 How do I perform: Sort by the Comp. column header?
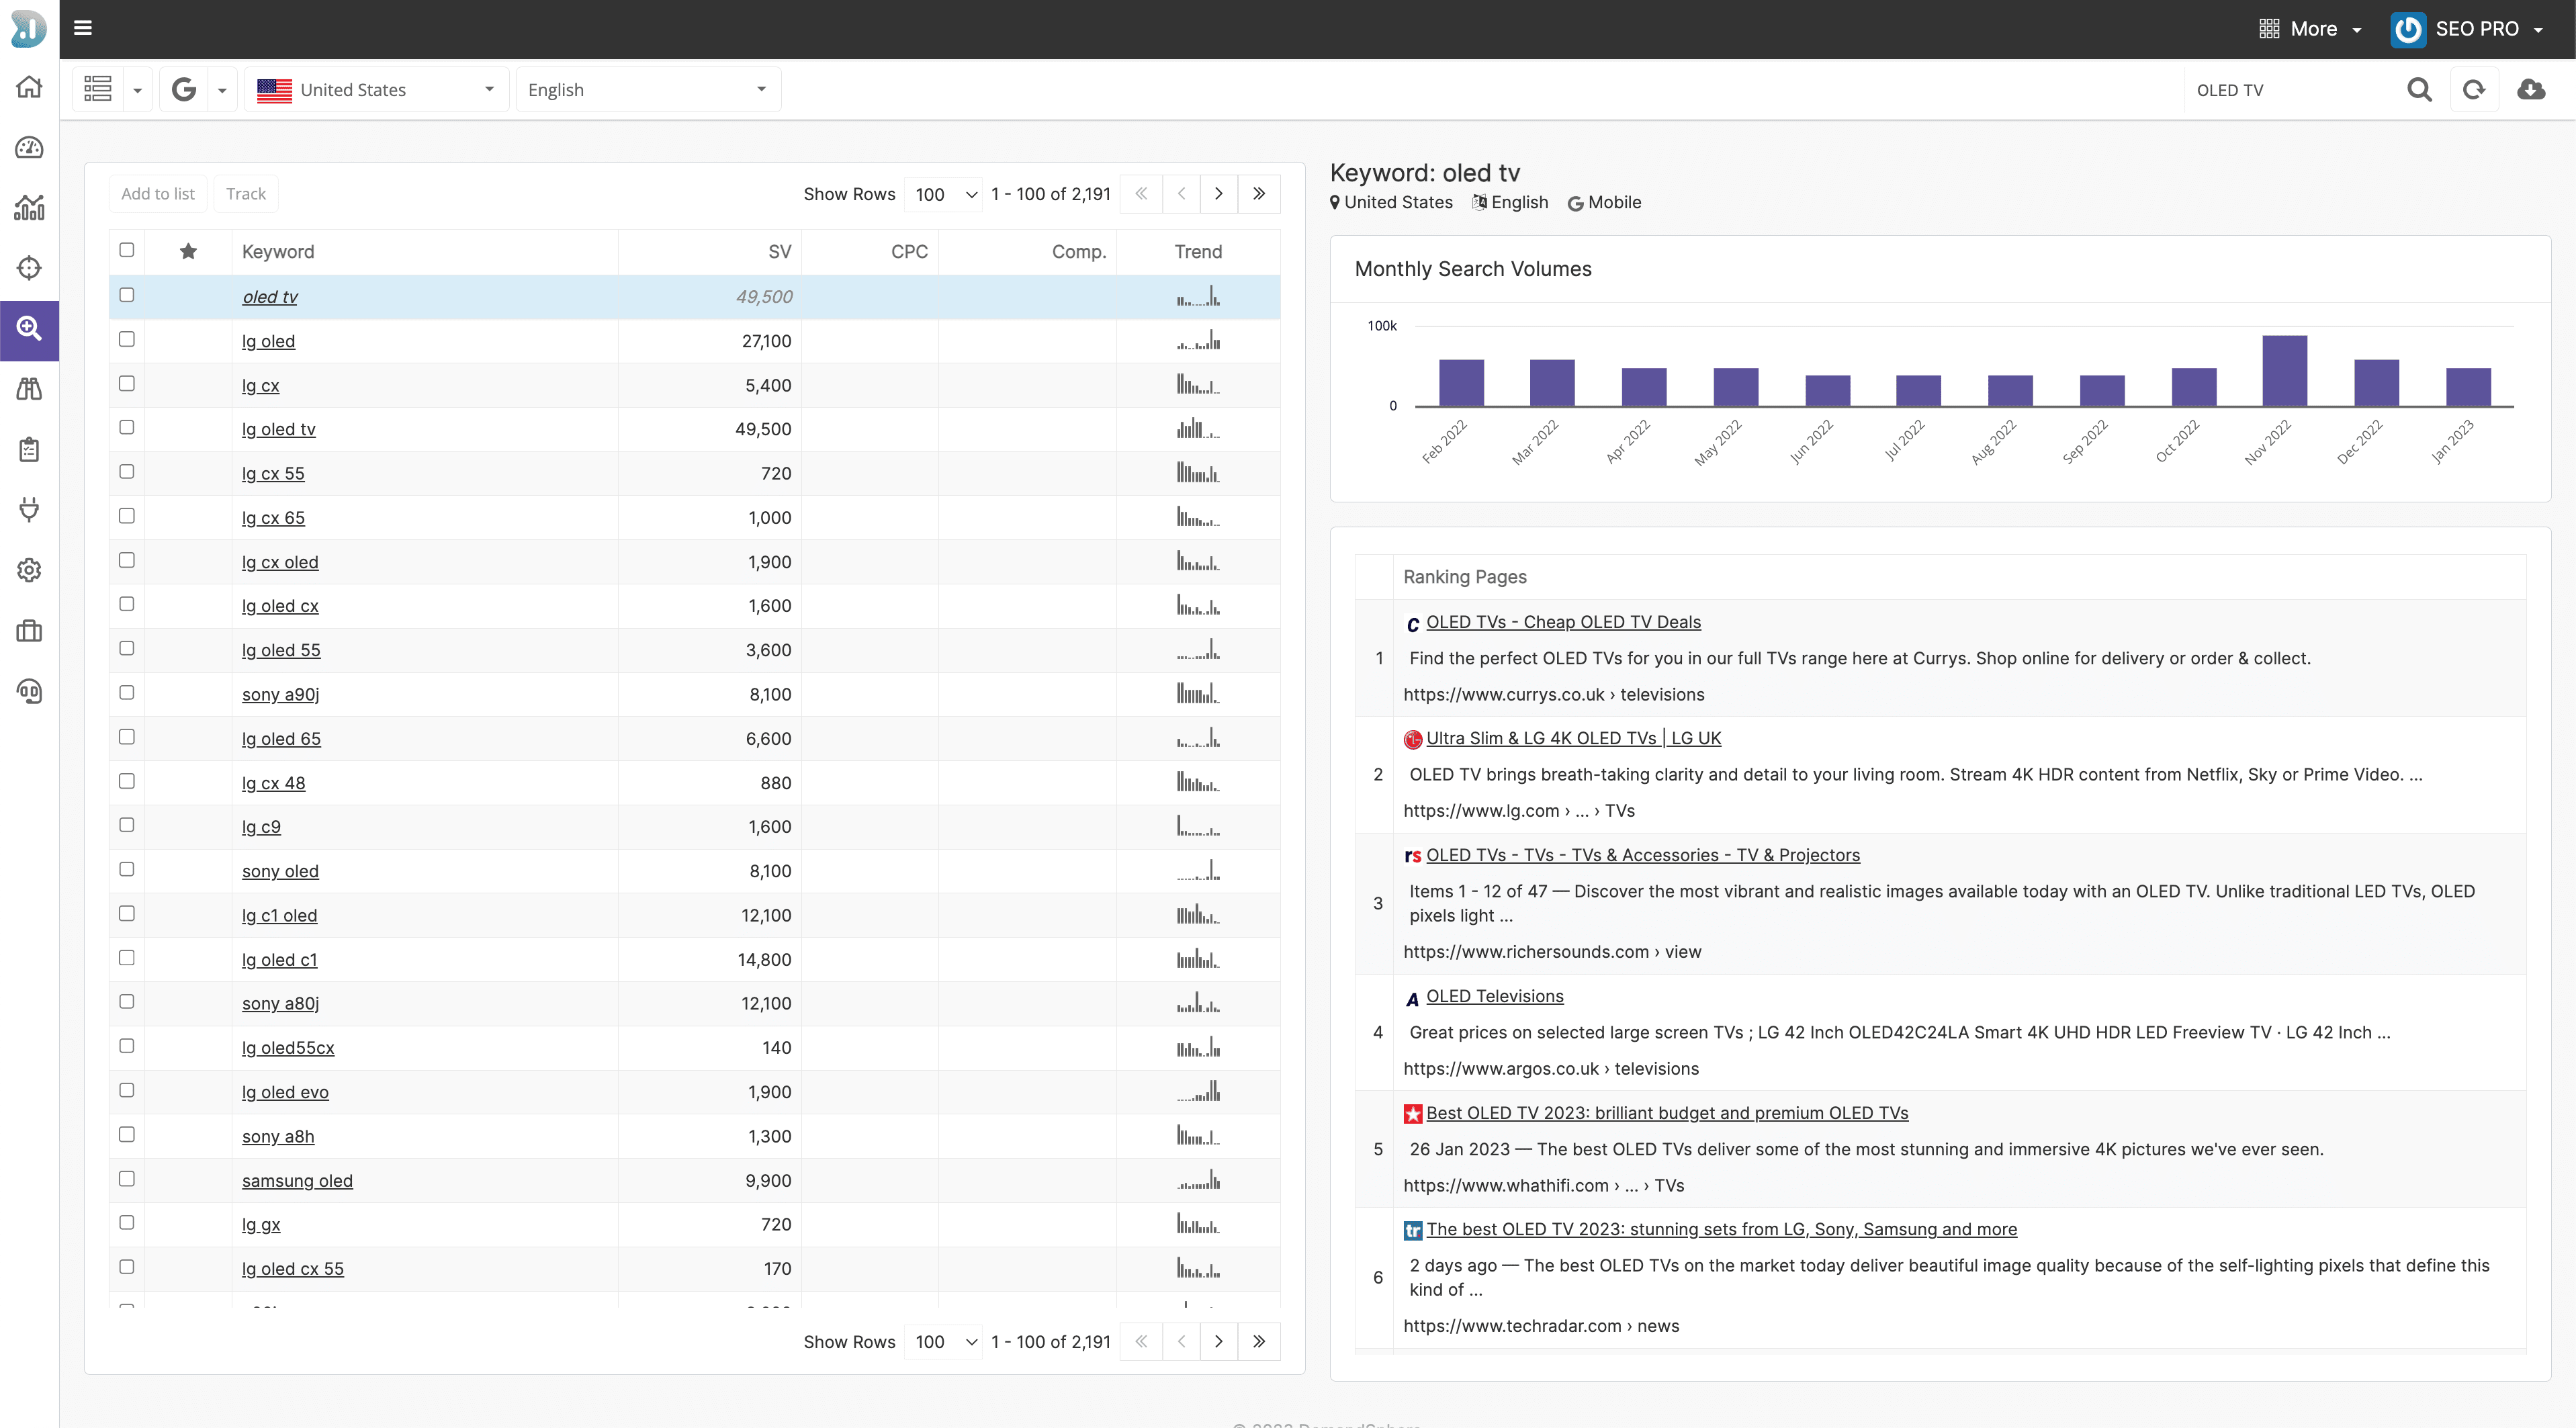[1079, 251]
